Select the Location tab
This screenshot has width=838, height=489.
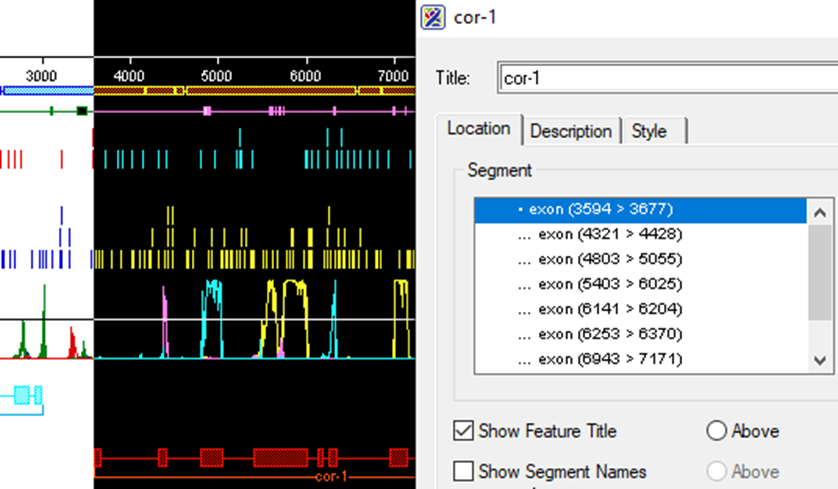tap(478, 129)
